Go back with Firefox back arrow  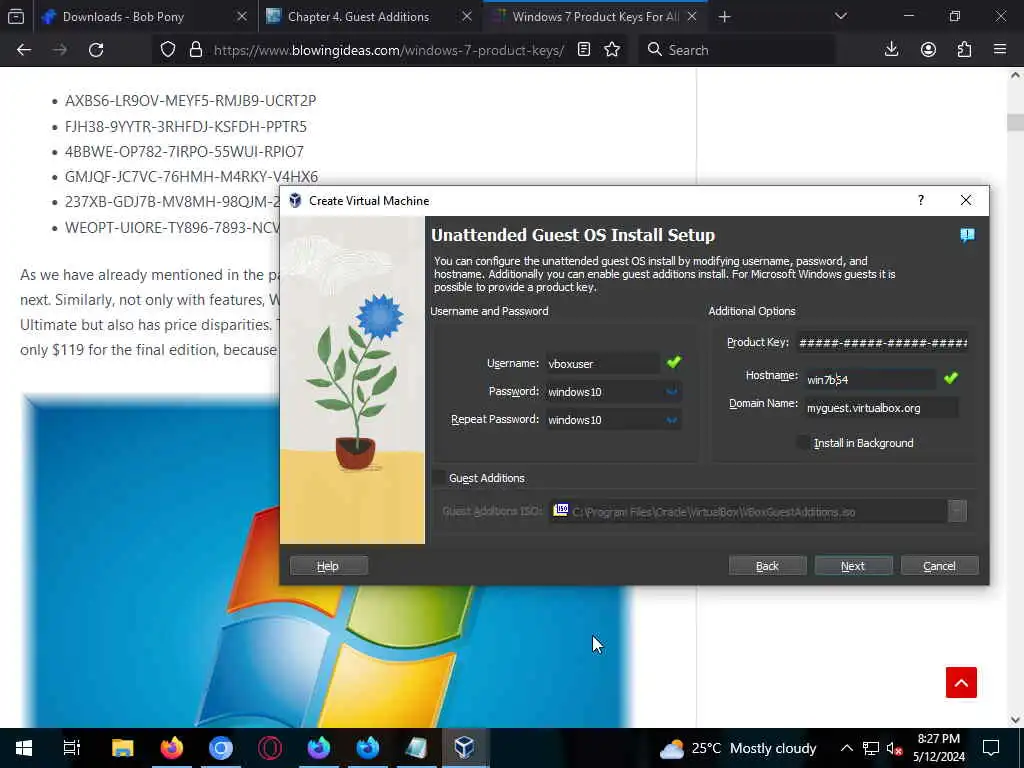point(24,50)
